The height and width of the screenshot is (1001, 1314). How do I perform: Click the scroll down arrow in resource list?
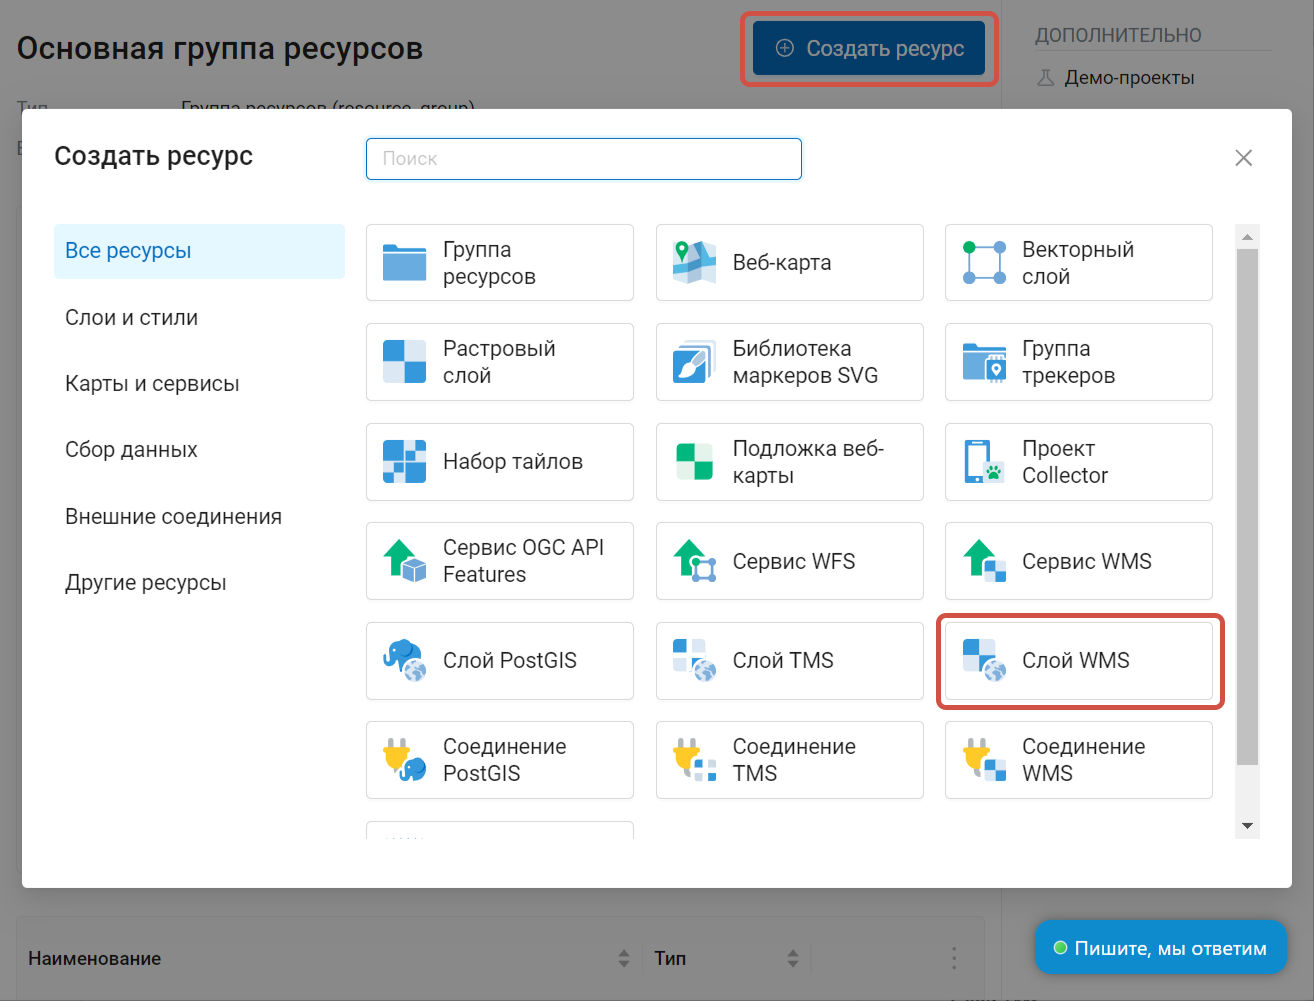(1247, 826)
